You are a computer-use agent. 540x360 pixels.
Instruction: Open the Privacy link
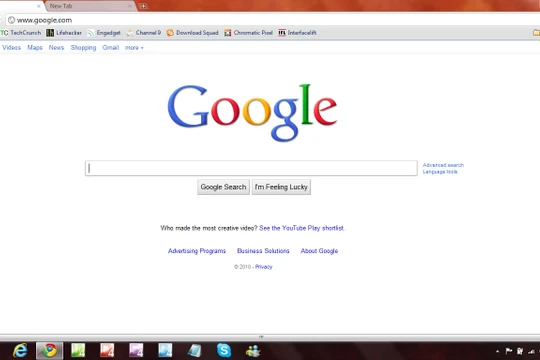(264, 267)
